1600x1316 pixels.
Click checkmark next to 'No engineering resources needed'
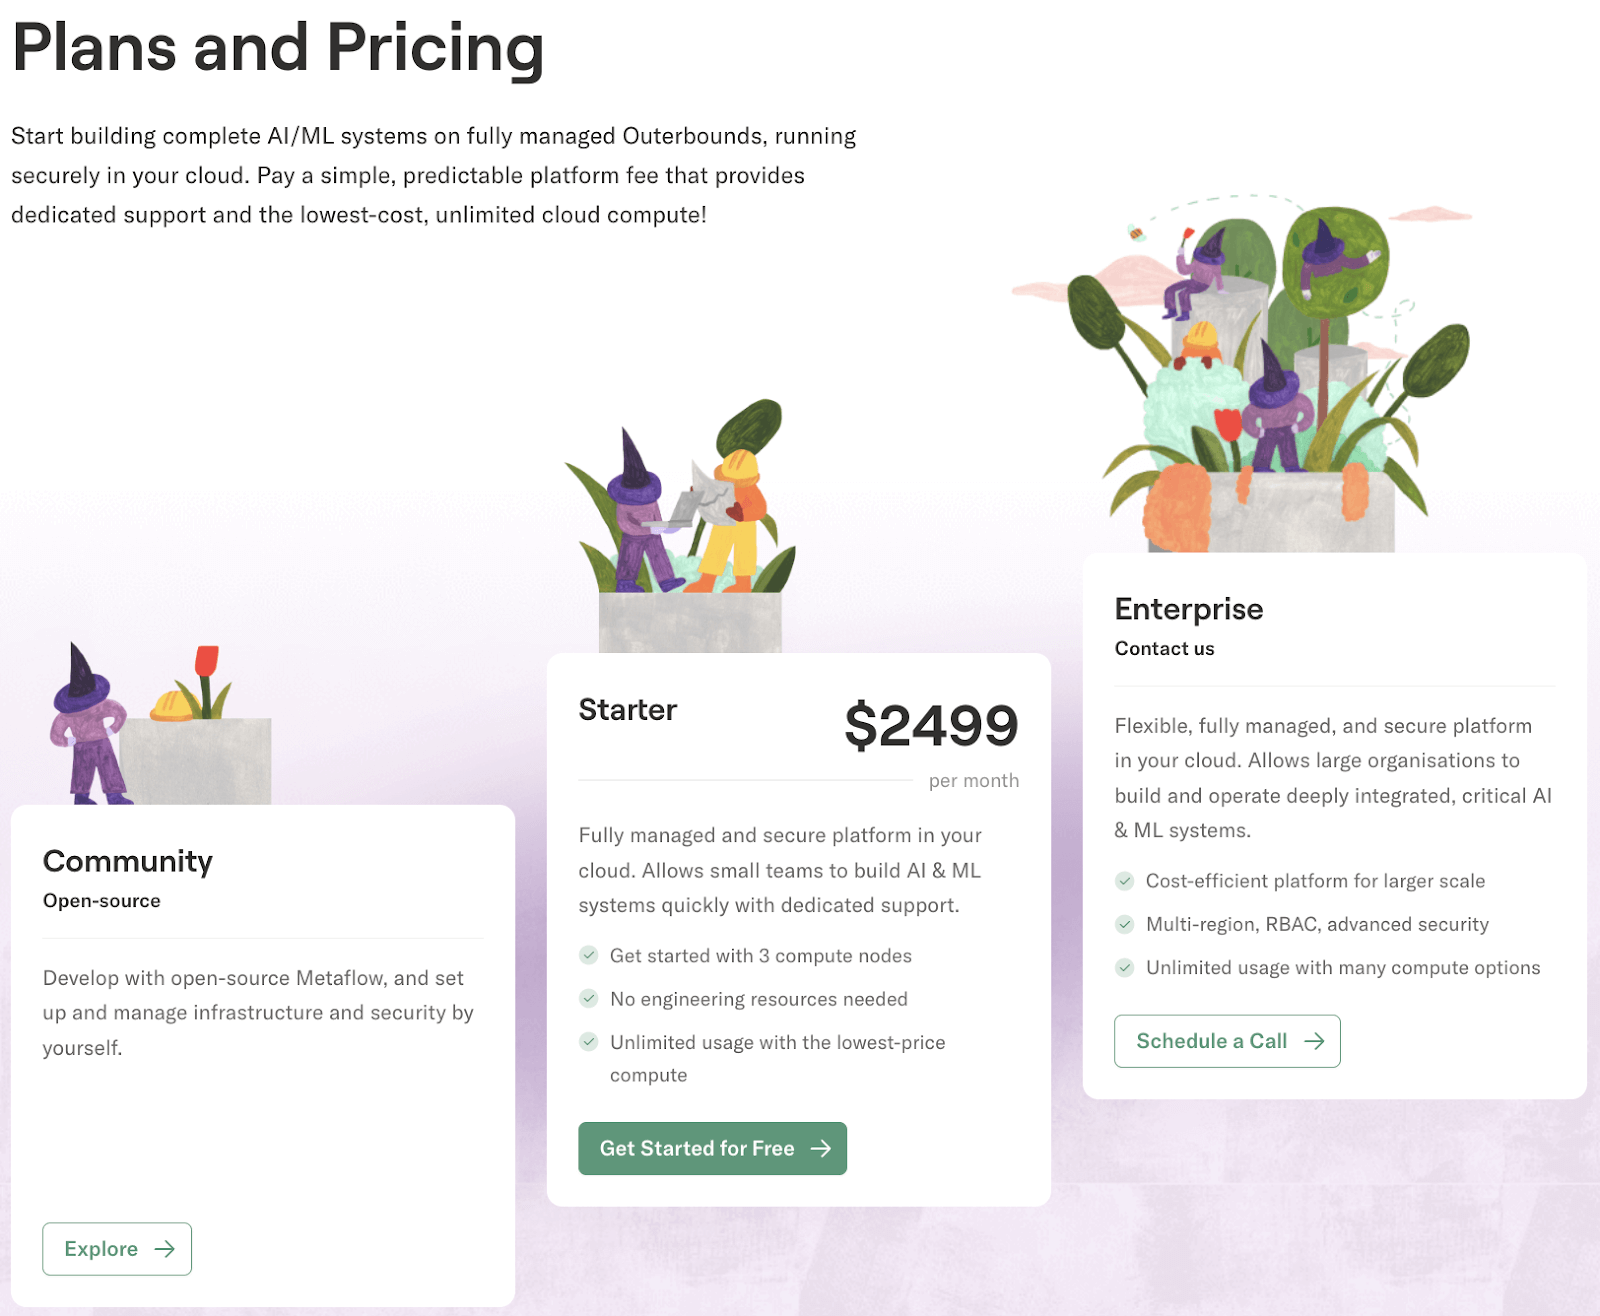[x=589, y=998]
